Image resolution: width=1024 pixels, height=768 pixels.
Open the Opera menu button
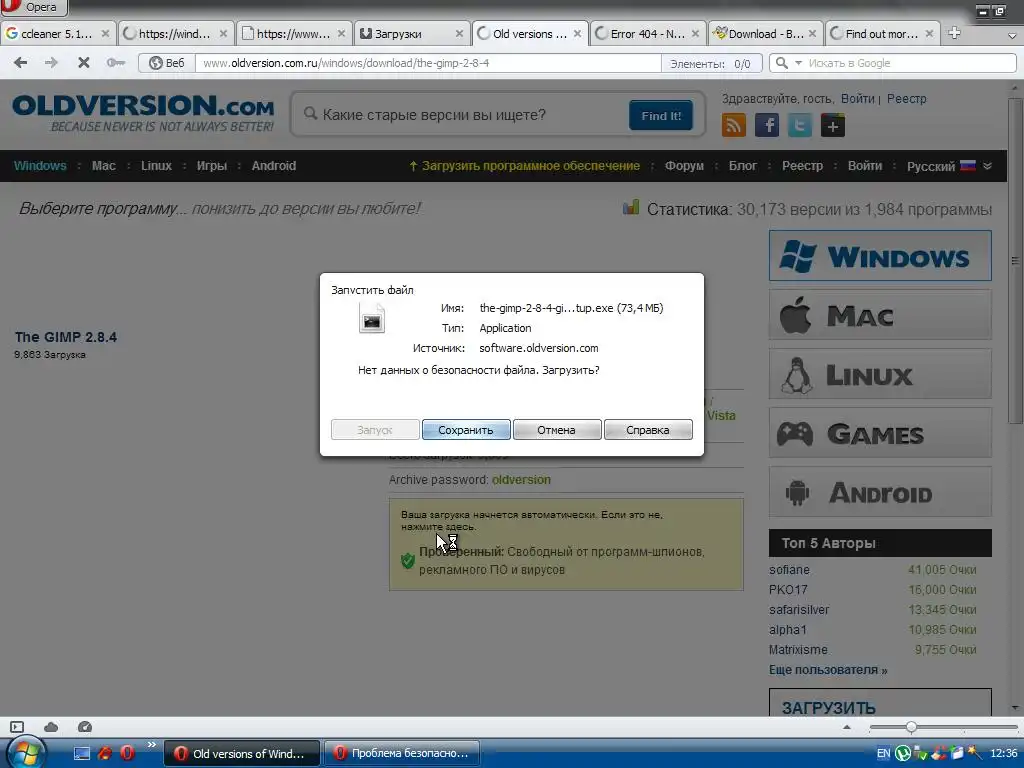click(x=34, y=7)
